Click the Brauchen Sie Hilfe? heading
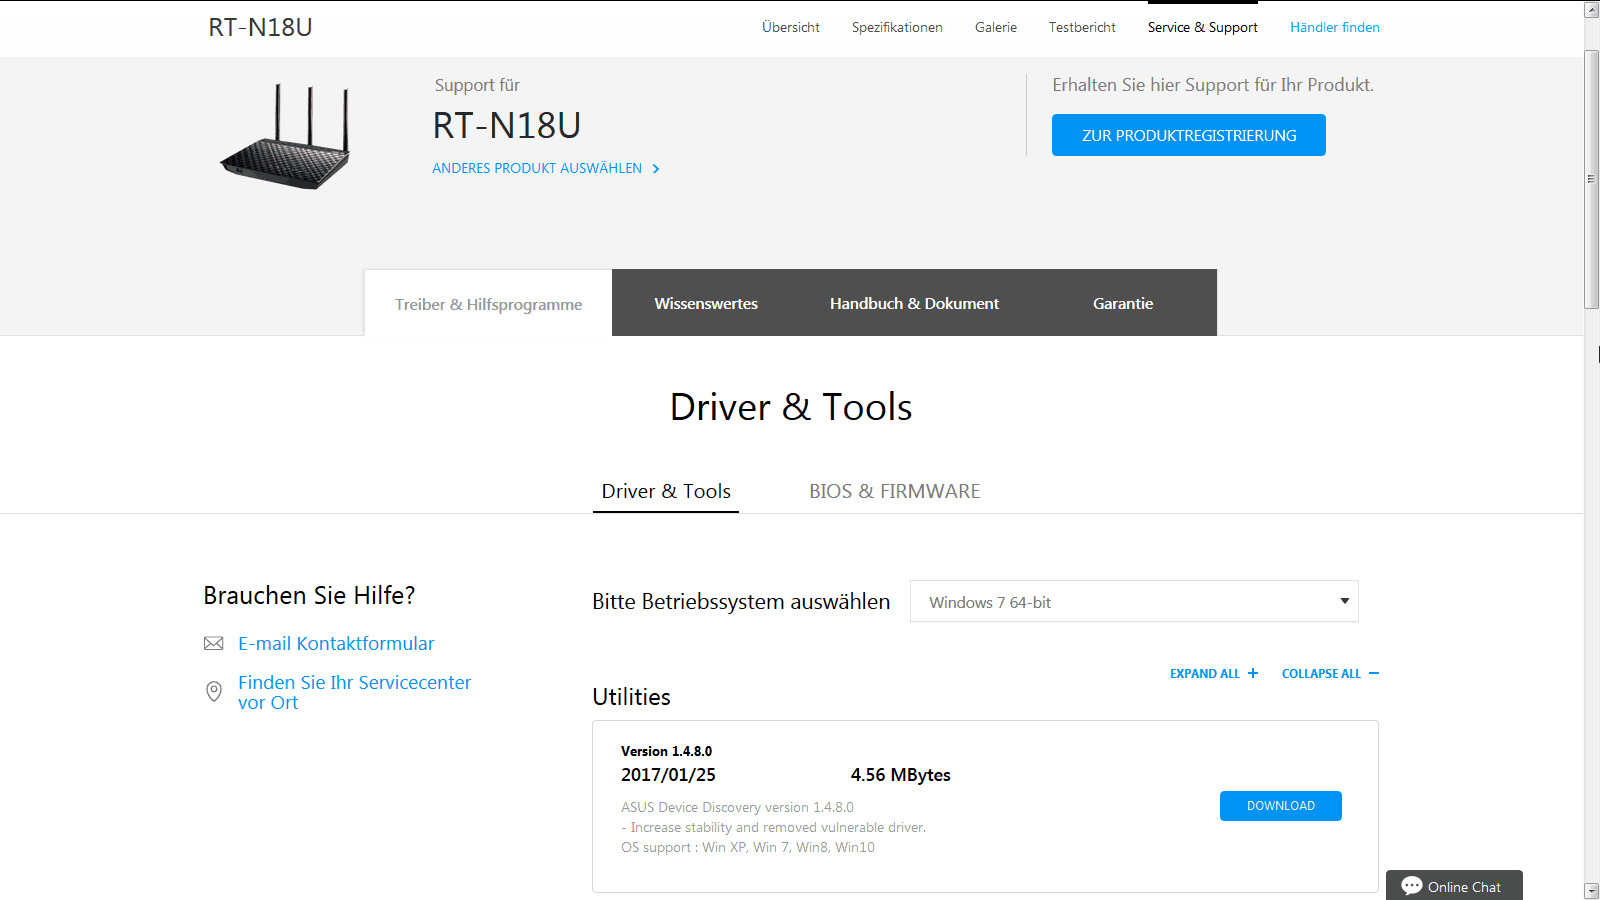This screenshot has width=1600, height=900. coord(309,595)
